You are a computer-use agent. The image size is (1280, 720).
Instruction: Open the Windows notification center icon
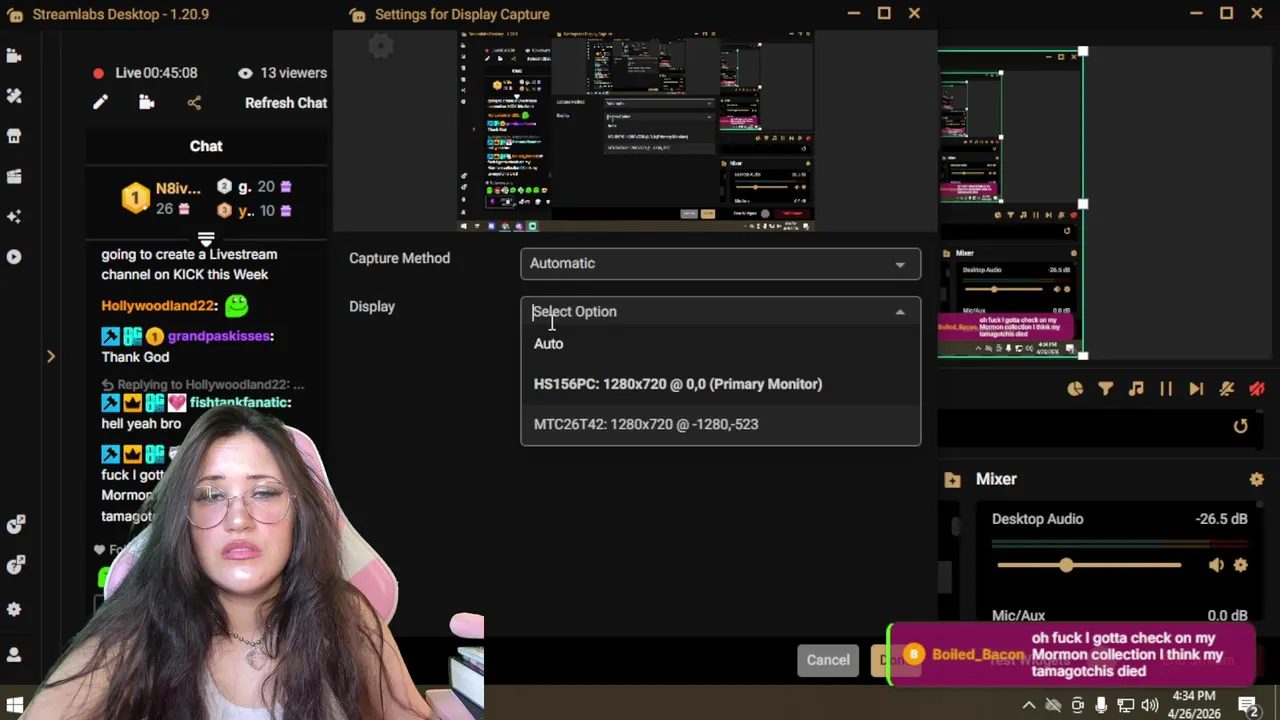click(x=1247, y=705)
